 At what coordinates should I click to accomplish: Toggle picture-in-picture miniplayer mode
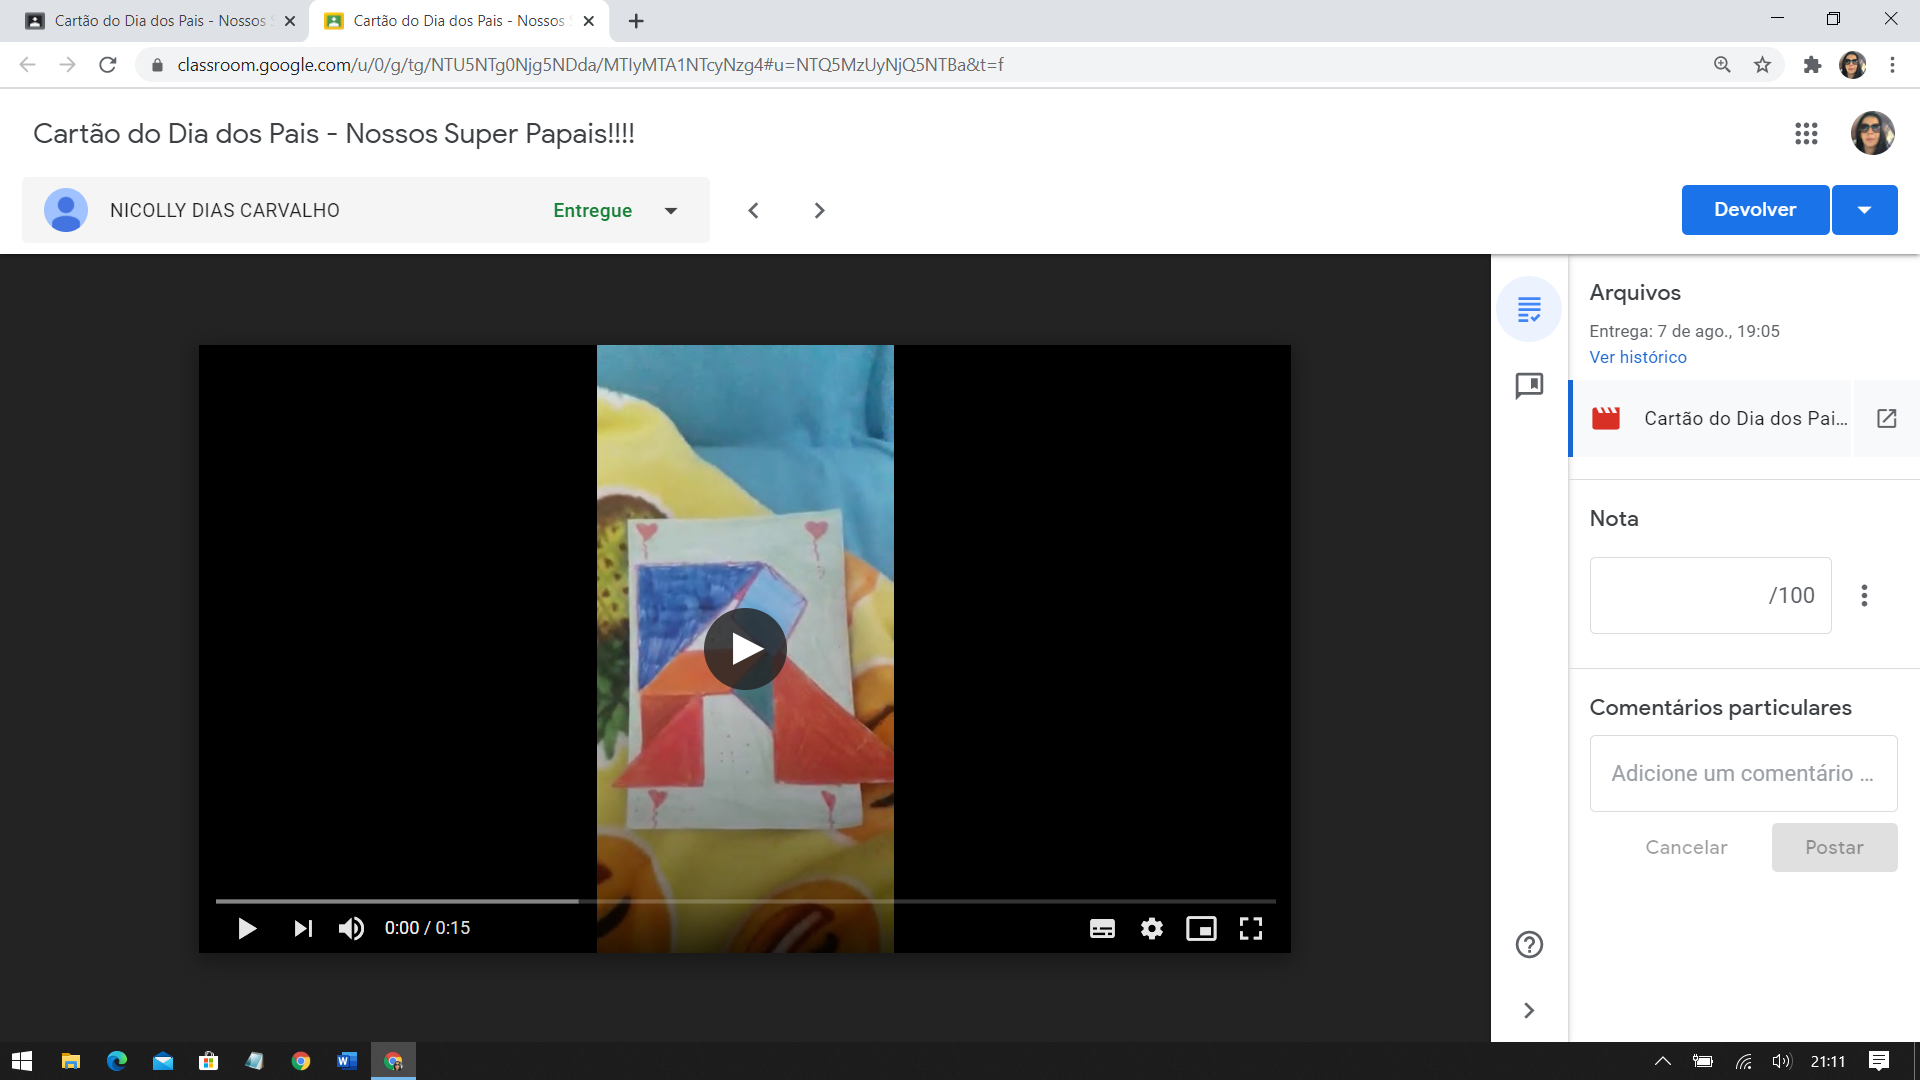pos(1201,929)
